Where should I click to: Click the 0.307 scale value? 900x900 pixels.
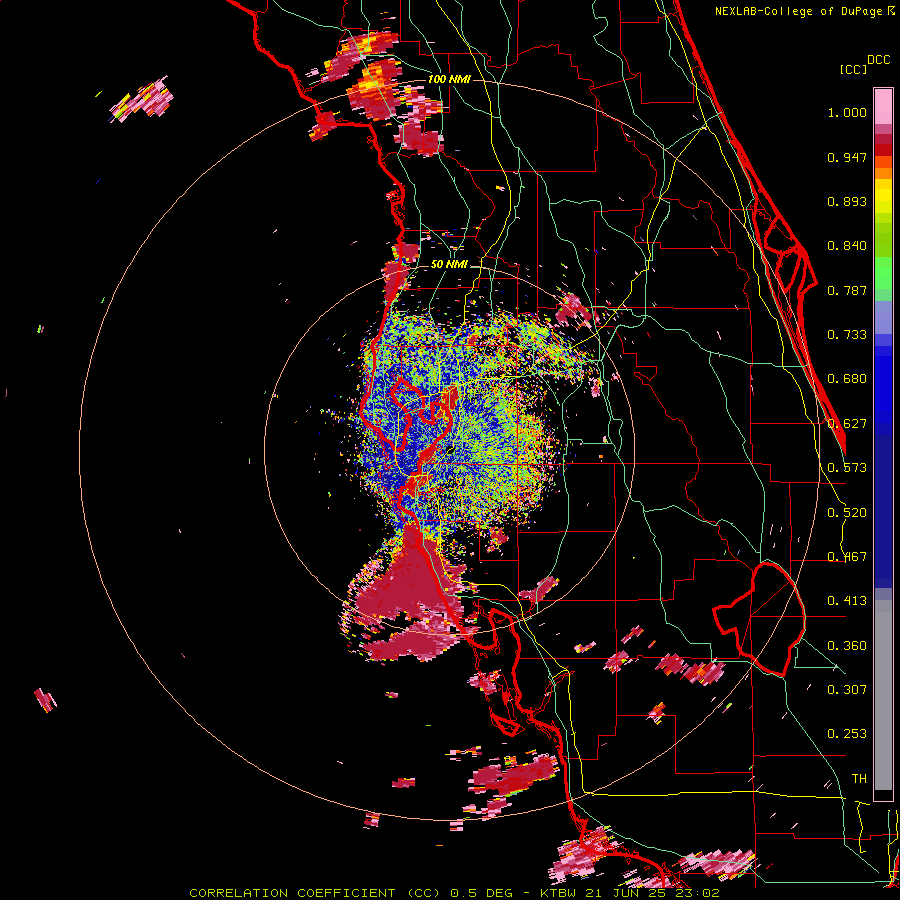[x=847, y=689]
